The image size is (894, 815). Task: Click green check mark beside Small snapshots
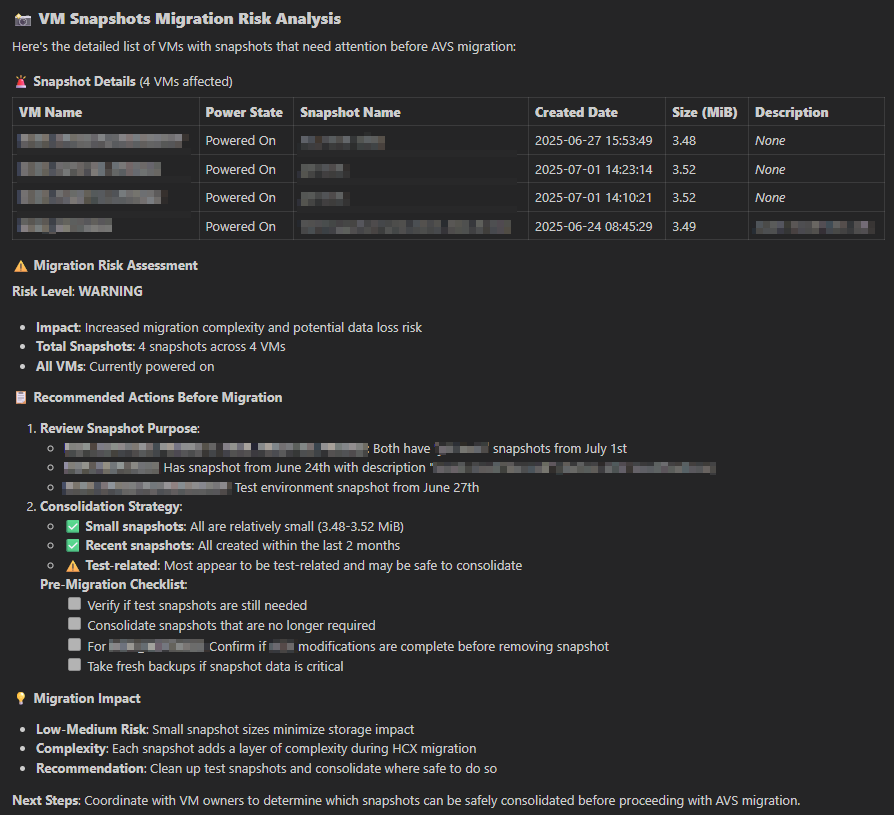(x=72, y=526)
